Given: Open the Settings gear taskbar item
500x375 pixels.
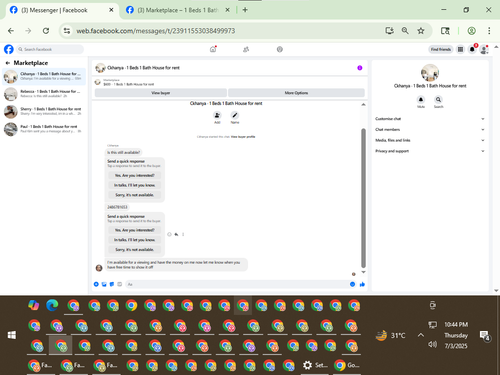Looking at the screenshot, I should (315, 365).
